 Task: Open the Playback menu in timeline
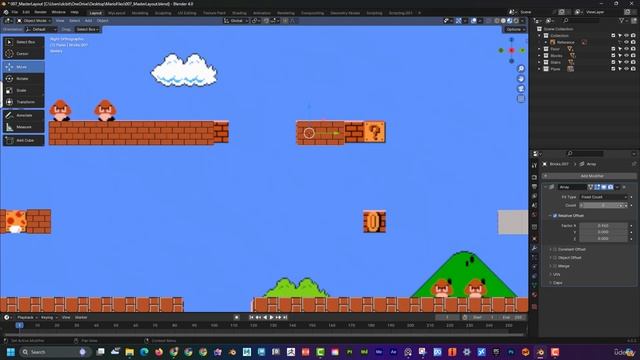point(27,317)
